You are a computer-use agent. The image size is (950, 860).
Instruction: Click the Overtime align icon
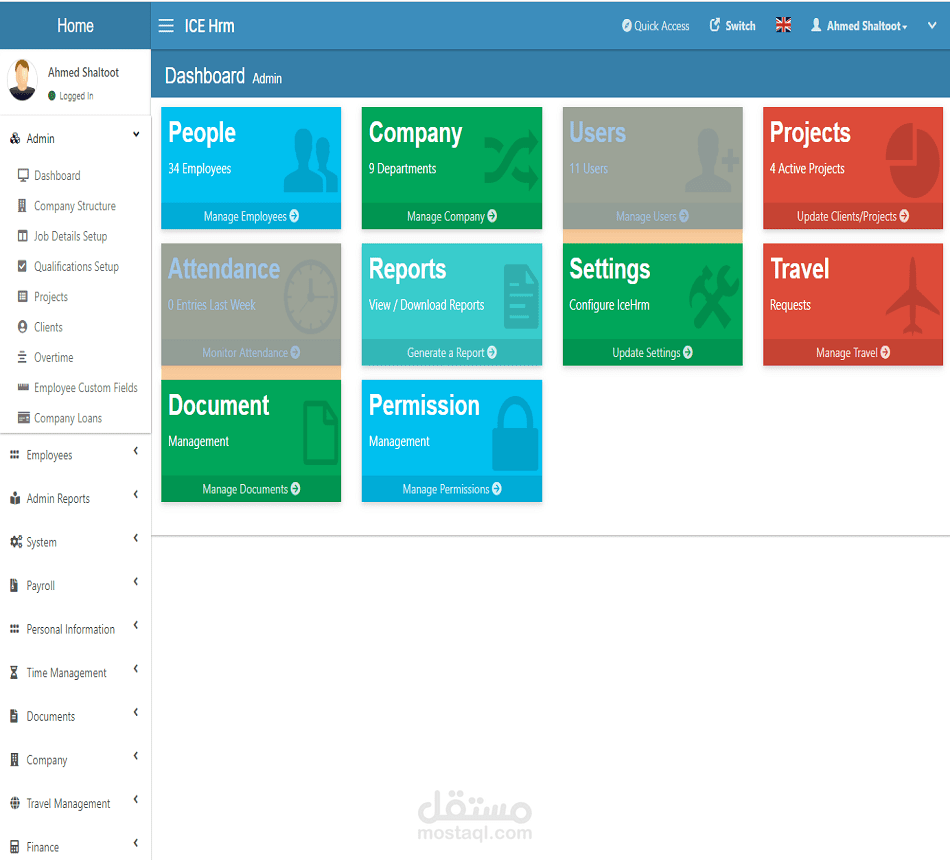click(x=22, y=357)
